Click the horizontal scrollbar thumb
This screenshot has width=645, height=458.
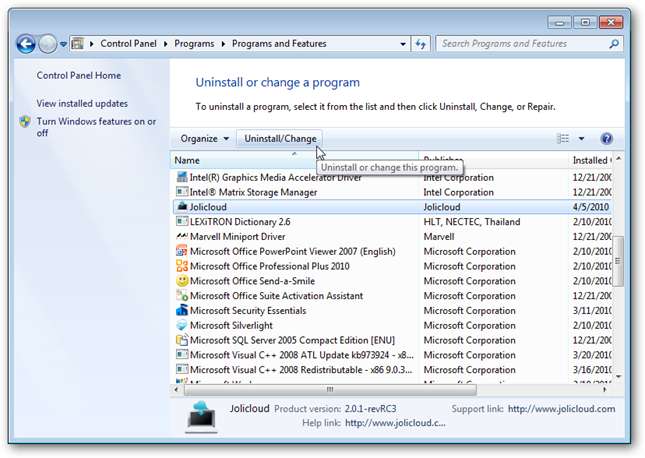click(x=330, y=389)
